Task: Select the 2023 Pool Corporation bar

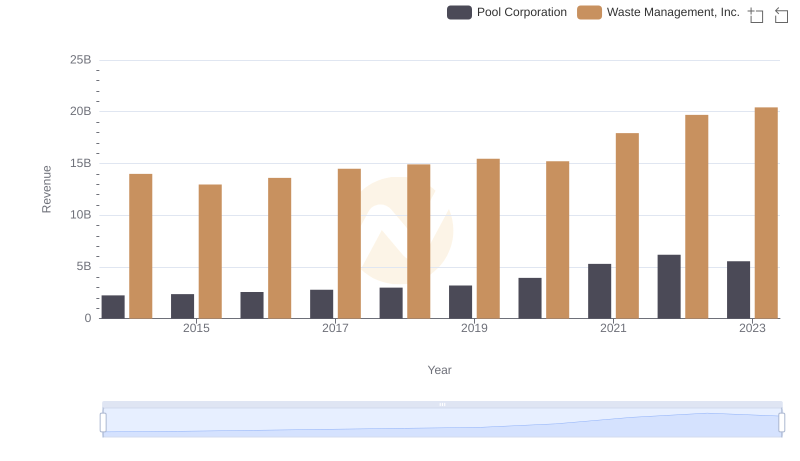Action: (x=738, y=290)
